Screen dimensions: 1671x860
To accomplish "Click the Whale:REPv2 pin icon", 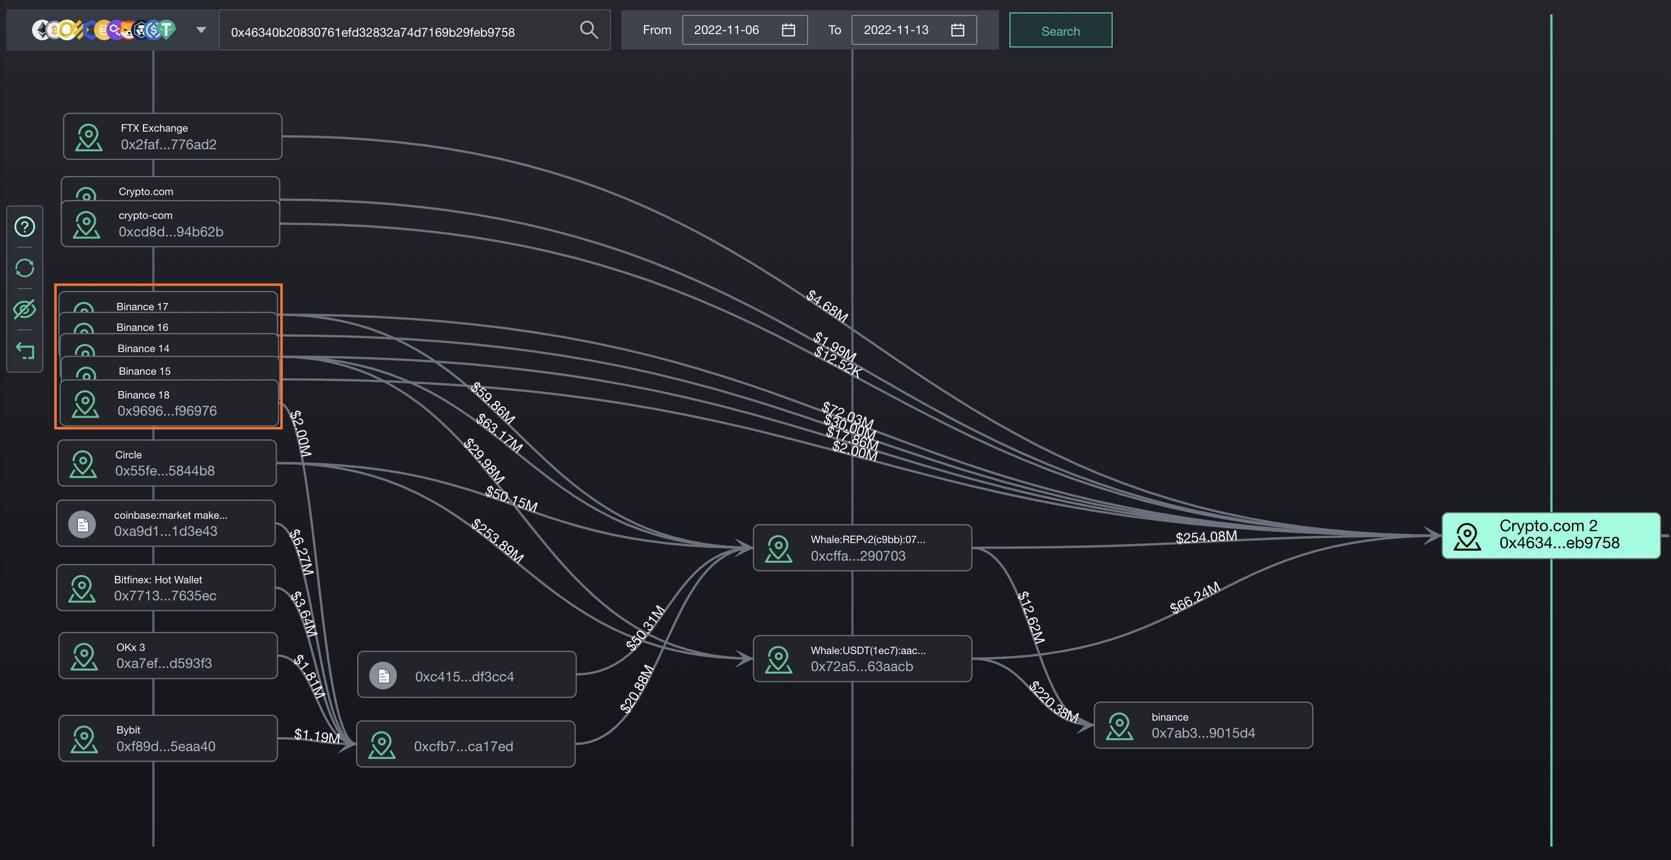I will click(779, 548).
